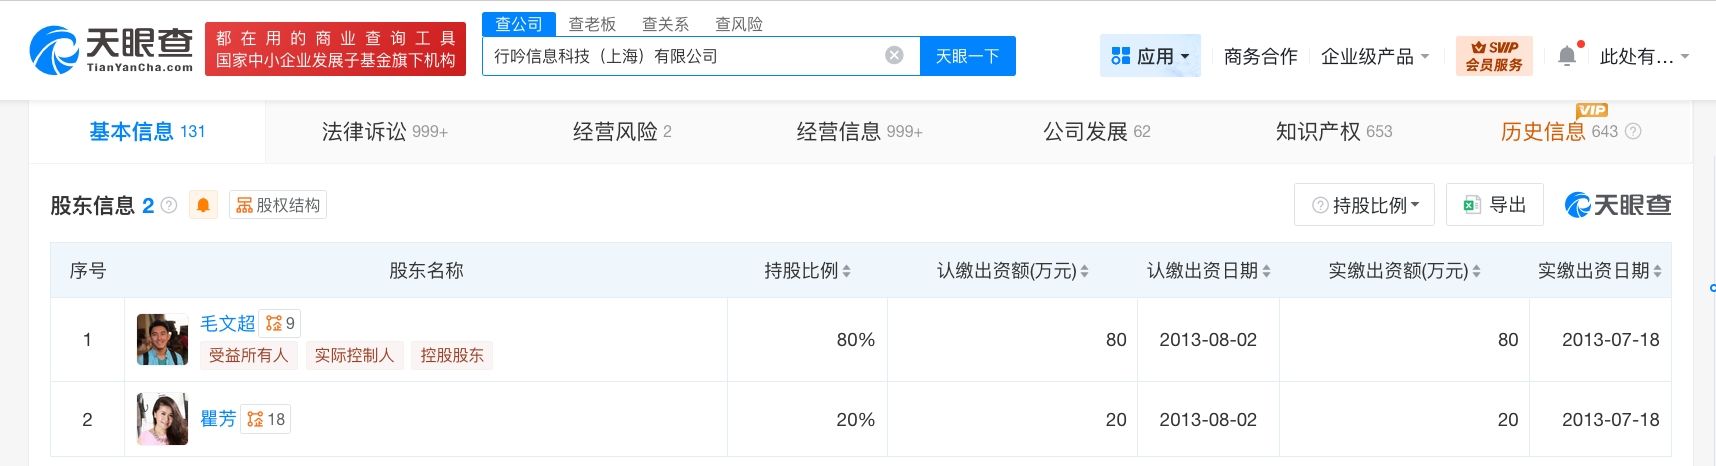Click the help icon beside 历史信息
This screenshot has width=1716, height=466.
click(x=1633, y=131)
